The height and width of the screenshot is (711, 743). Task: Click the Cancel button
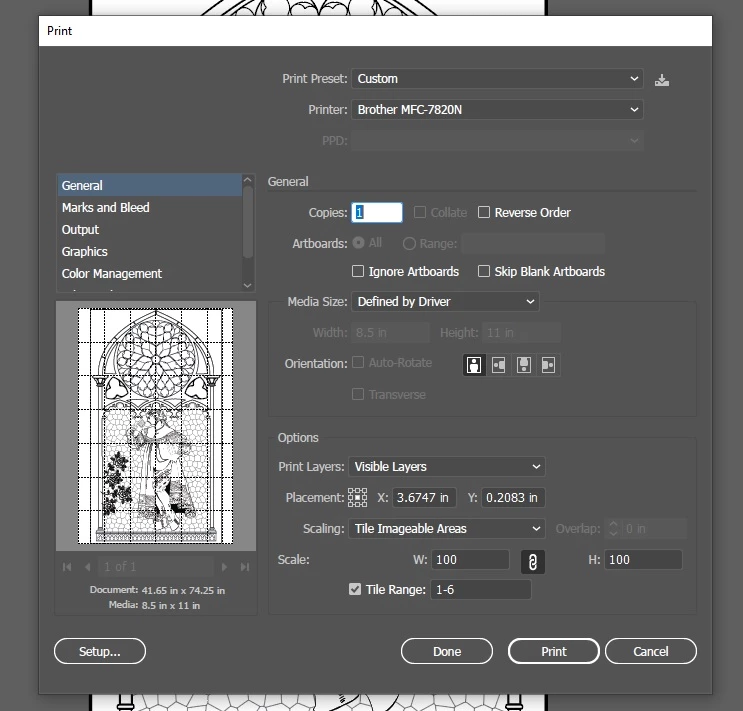pos(651,651)
